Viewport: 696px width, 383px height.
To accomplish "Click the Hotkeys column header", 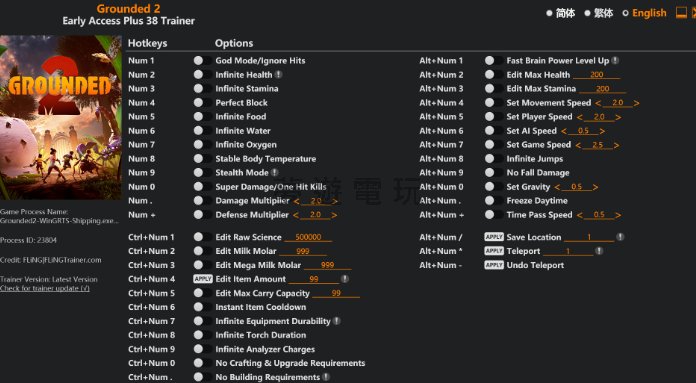I will tap(147, 43).
